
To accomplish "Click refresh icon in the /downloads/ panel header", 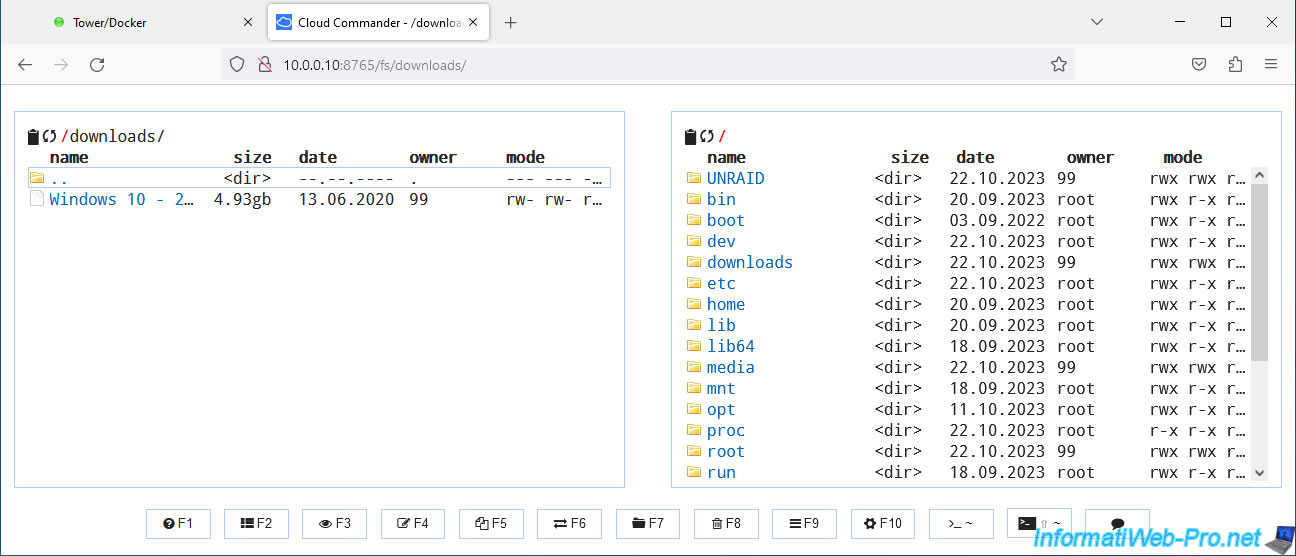I will click(x=49, y=137).
